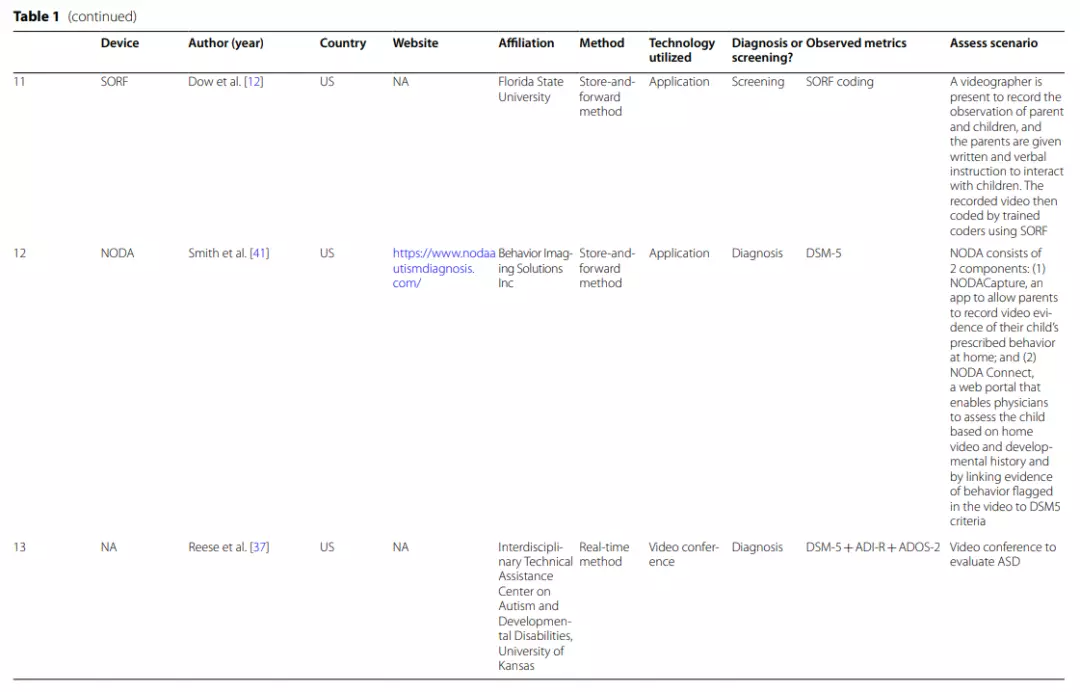Select the 'Technology utilized' column header

point(682,50)
